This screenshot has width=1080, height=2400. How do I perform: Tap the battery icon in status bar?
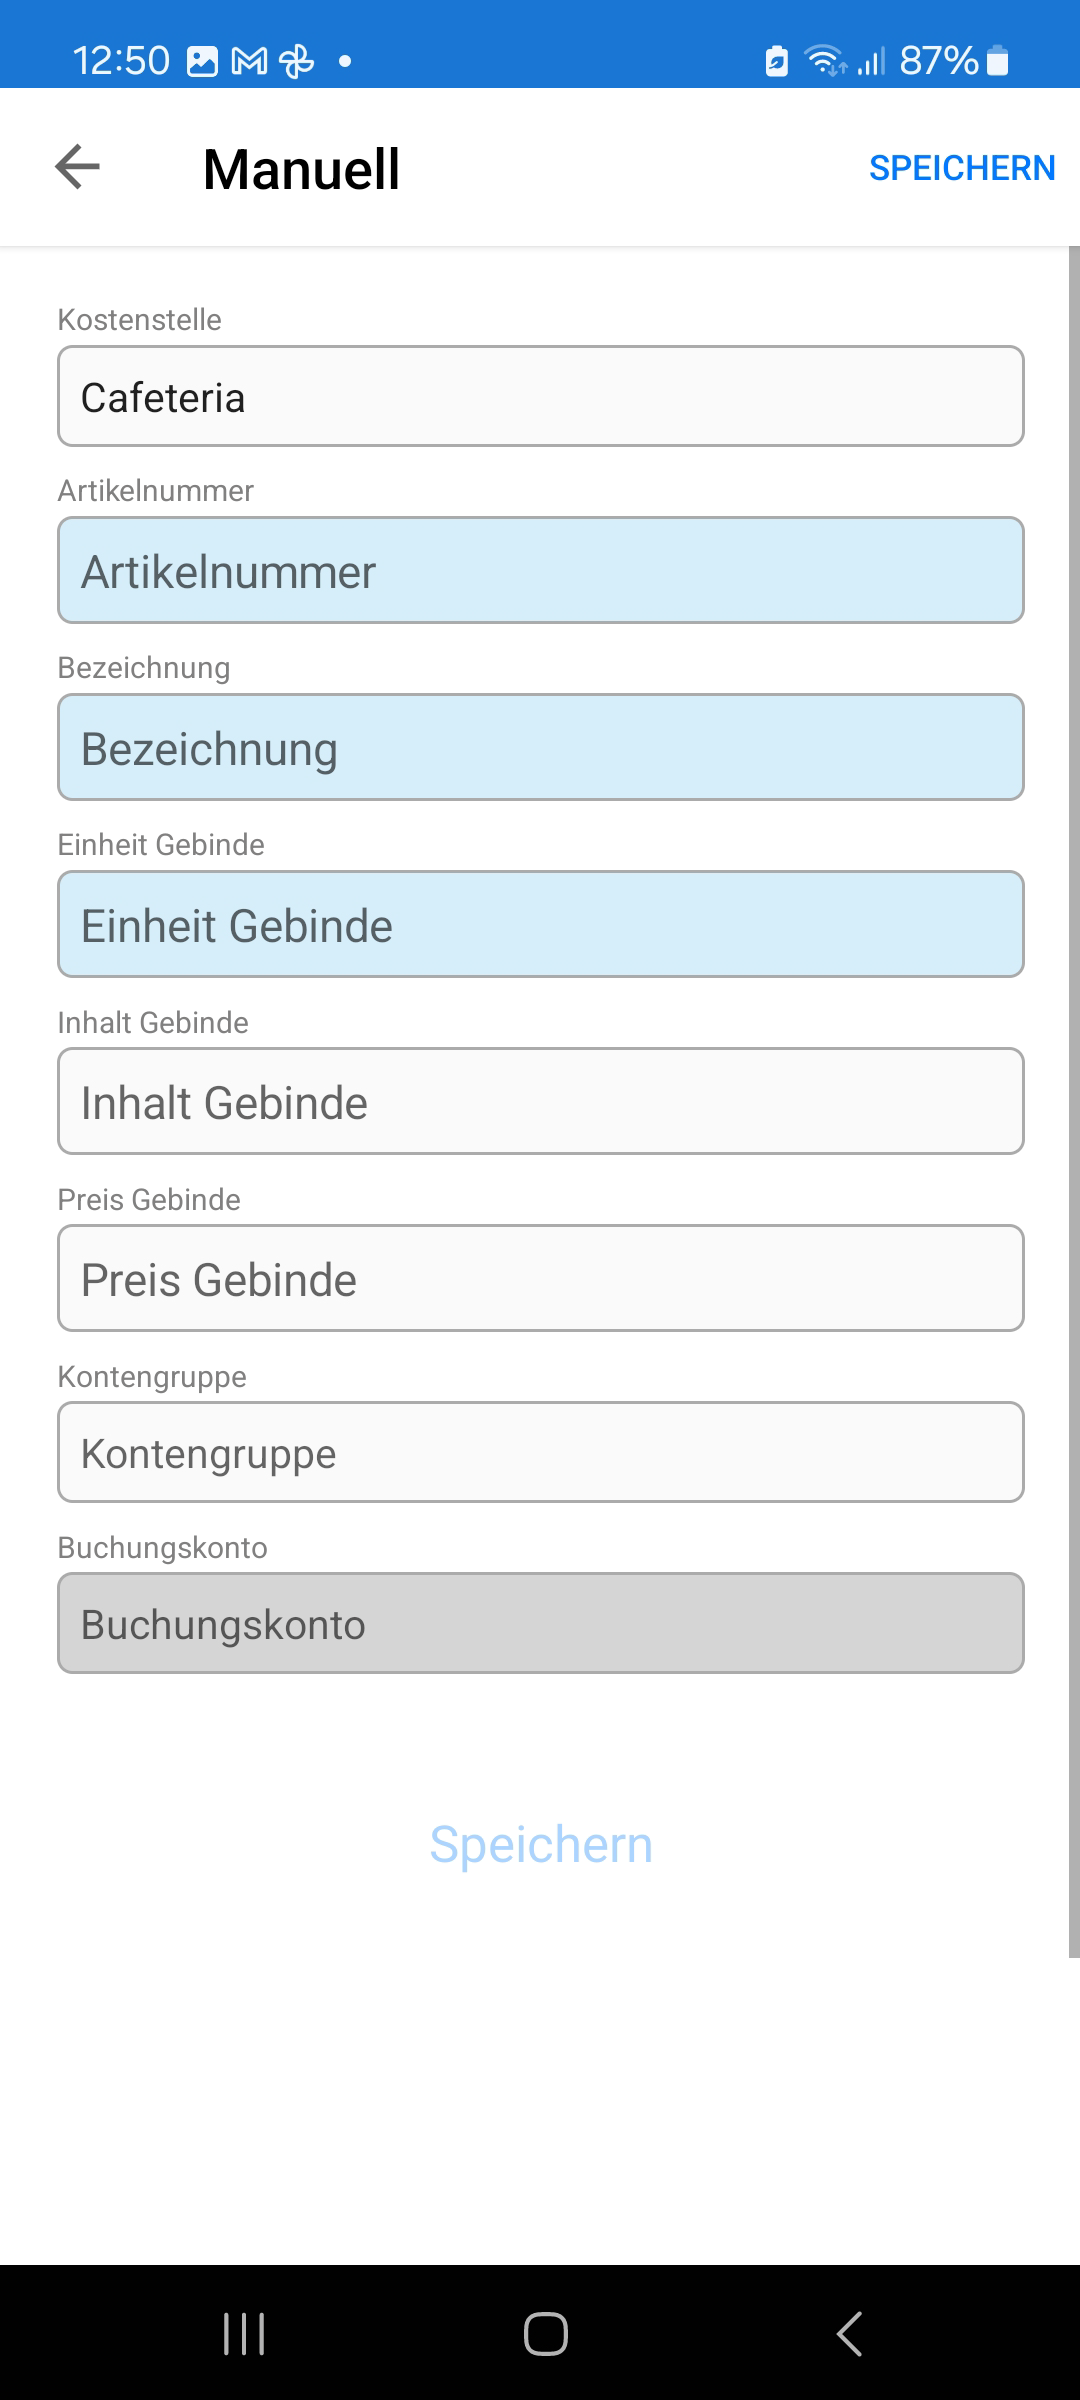coord(997,62)
